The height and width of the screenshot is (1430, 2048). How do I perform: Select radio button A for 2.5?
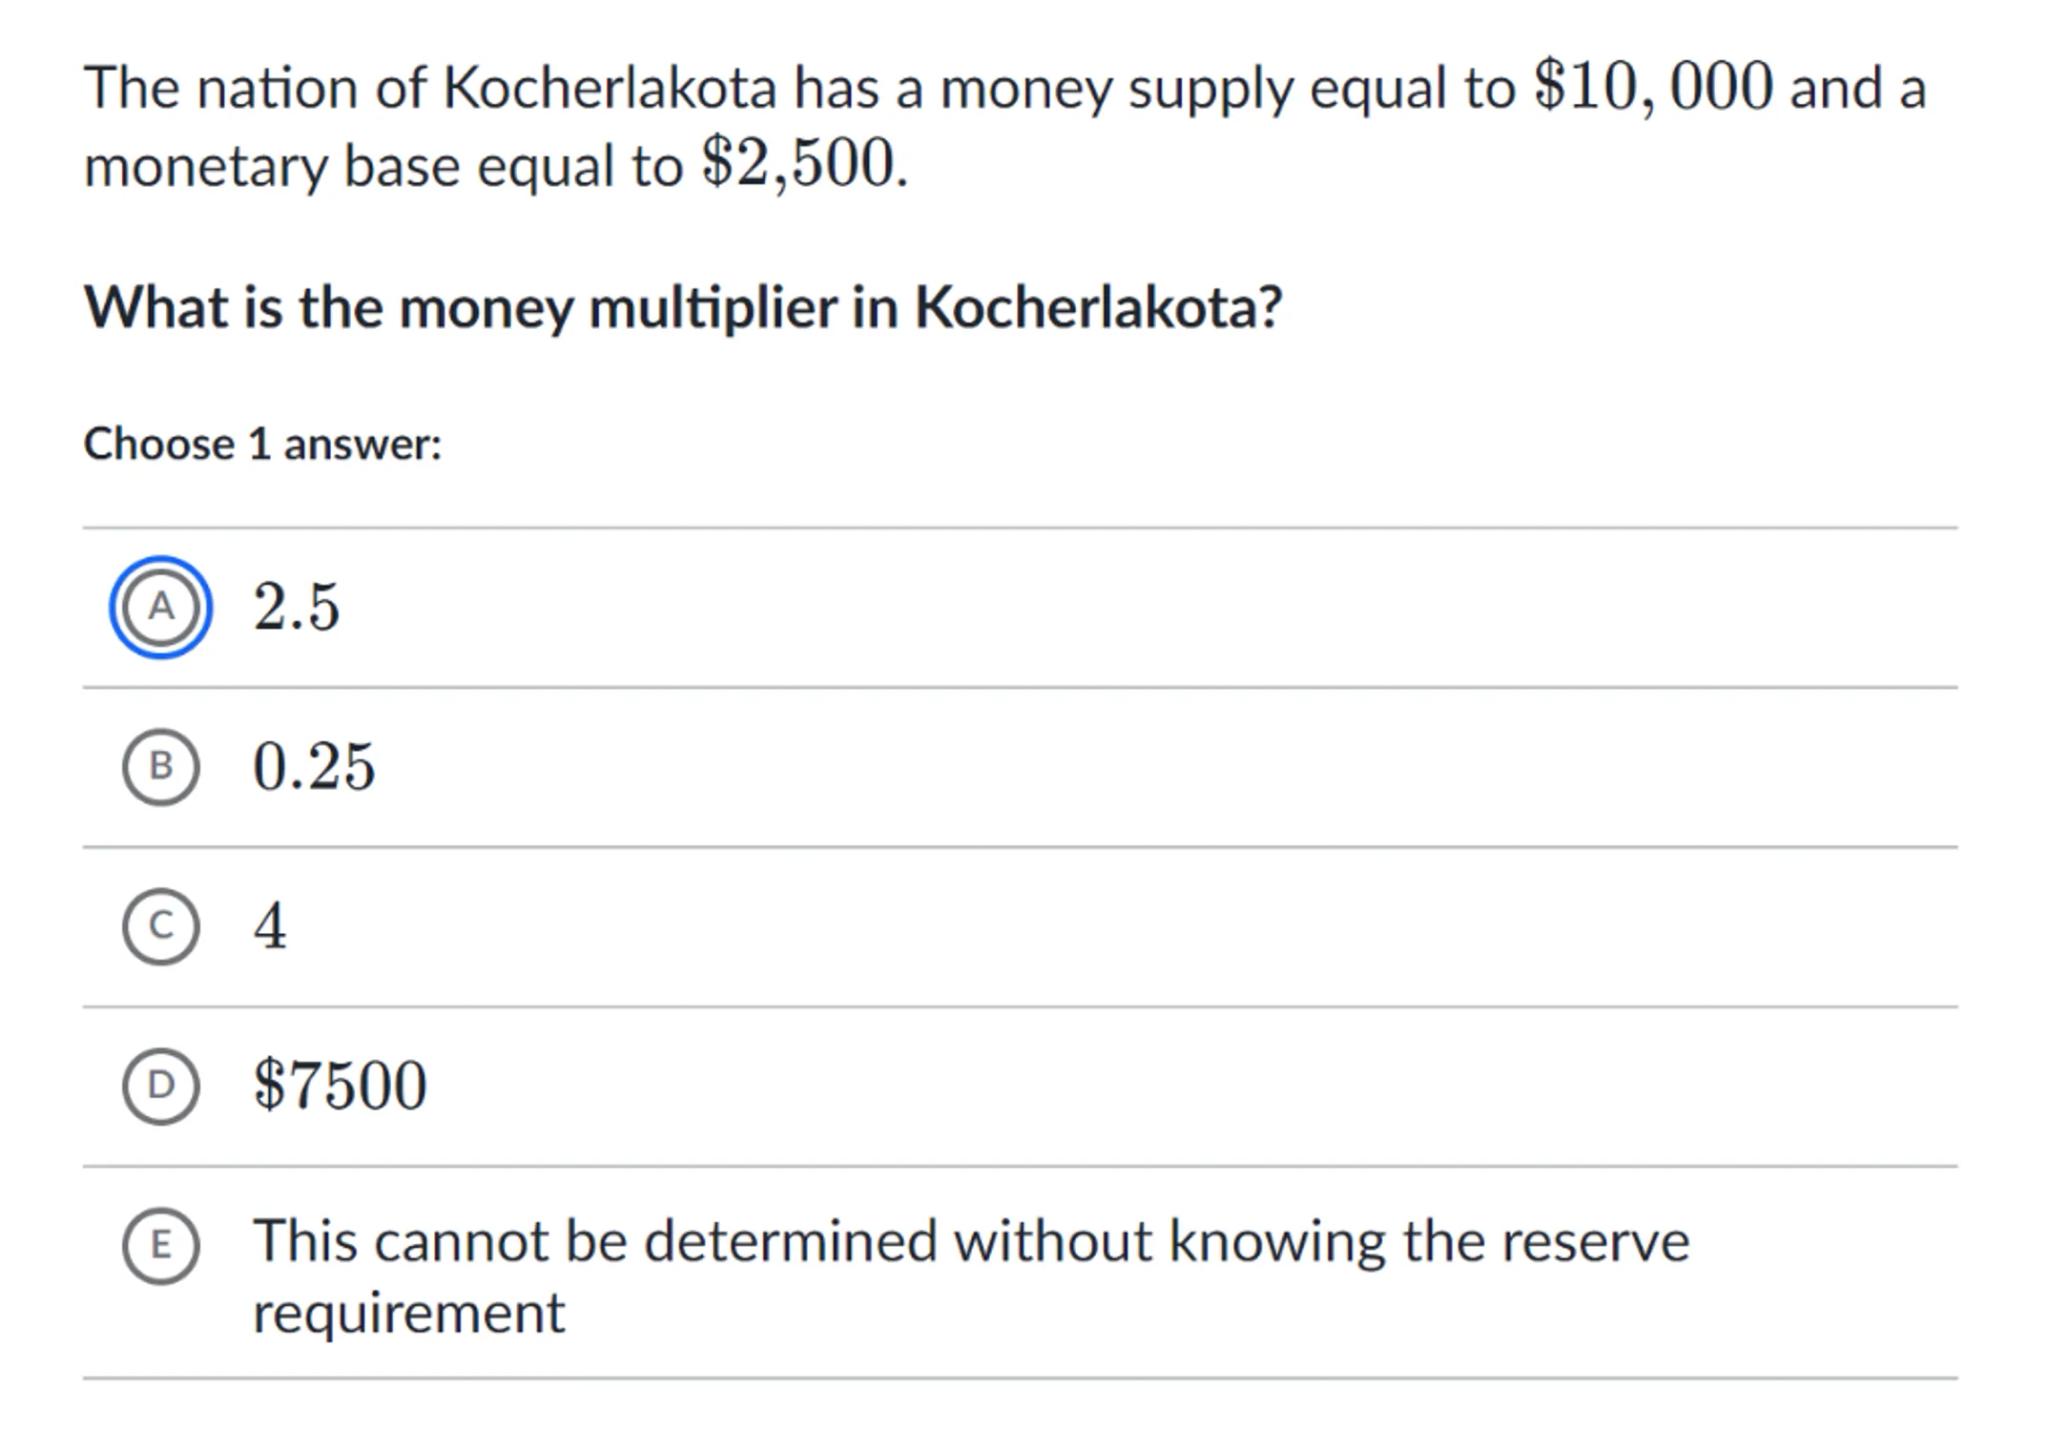click(x=160, y=607)
